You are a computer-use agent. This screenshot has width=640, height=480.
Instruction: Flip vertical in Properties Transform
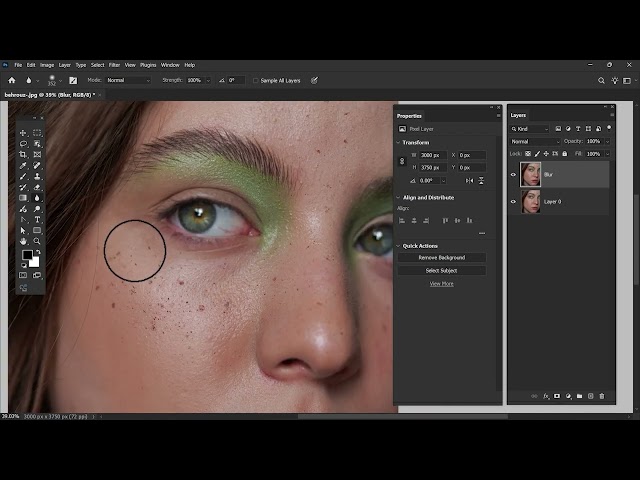click(481, 180)
